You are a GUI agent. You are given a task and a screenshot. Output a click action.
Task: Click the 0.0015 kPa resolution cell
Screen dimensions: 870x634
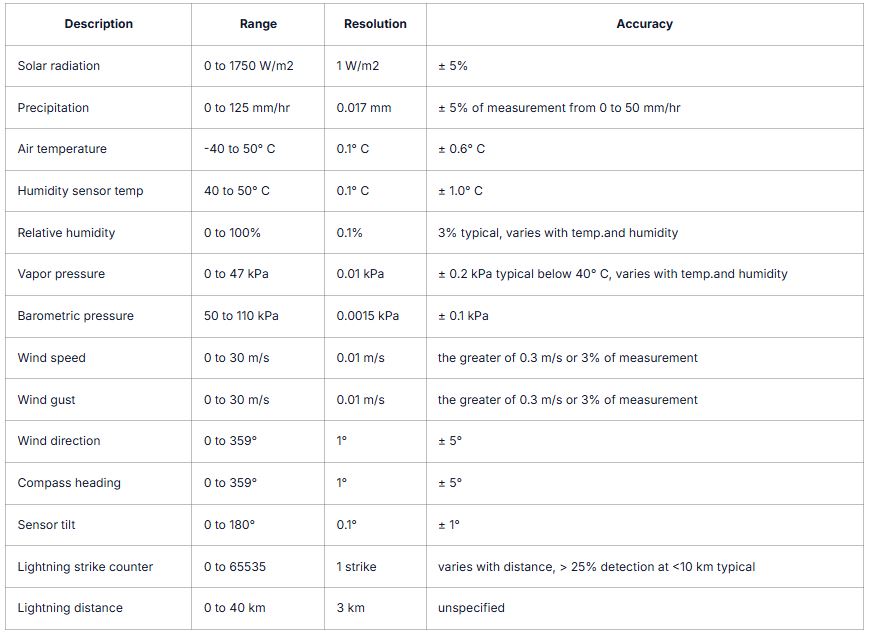(367, 316)
